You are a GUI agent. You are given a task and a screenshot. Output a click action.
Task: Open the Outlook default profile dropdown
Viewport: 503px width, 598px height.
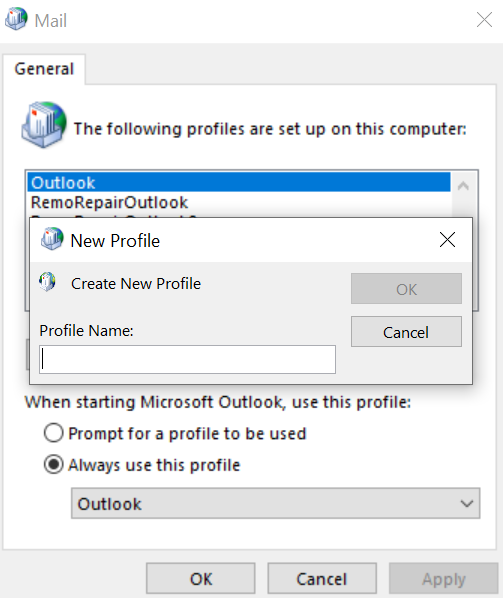click(x=275, y=503)
